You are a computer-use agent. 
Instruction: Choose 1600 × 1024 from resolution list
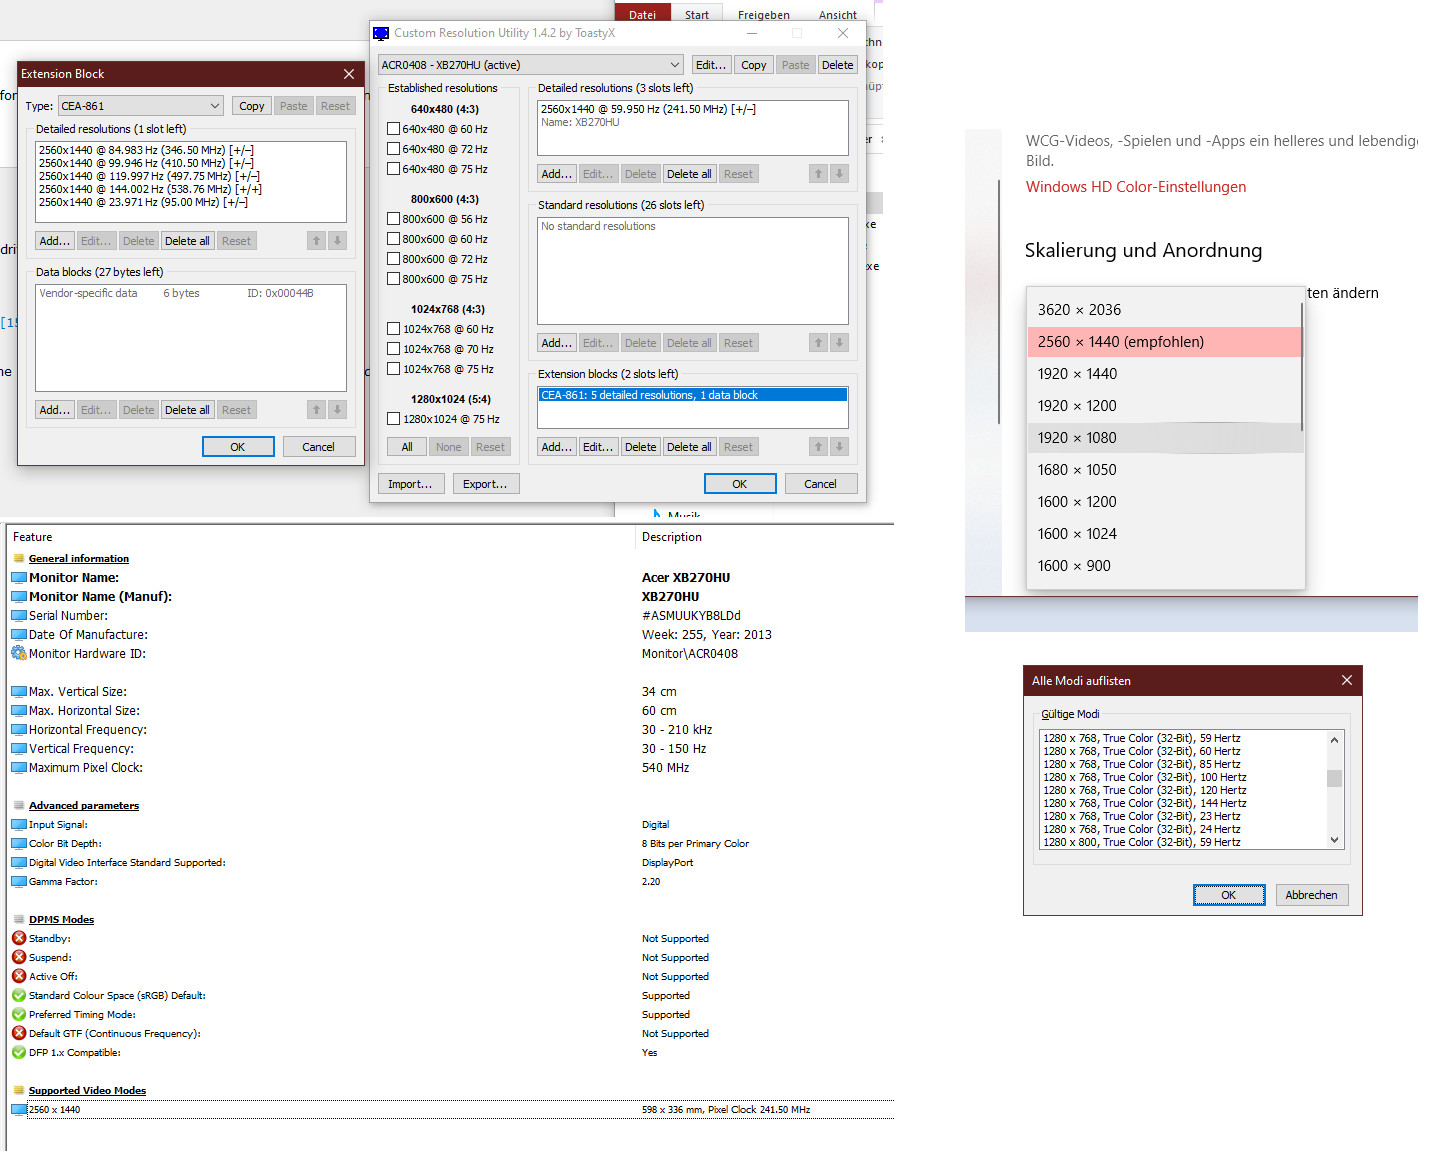(1165, 534)
